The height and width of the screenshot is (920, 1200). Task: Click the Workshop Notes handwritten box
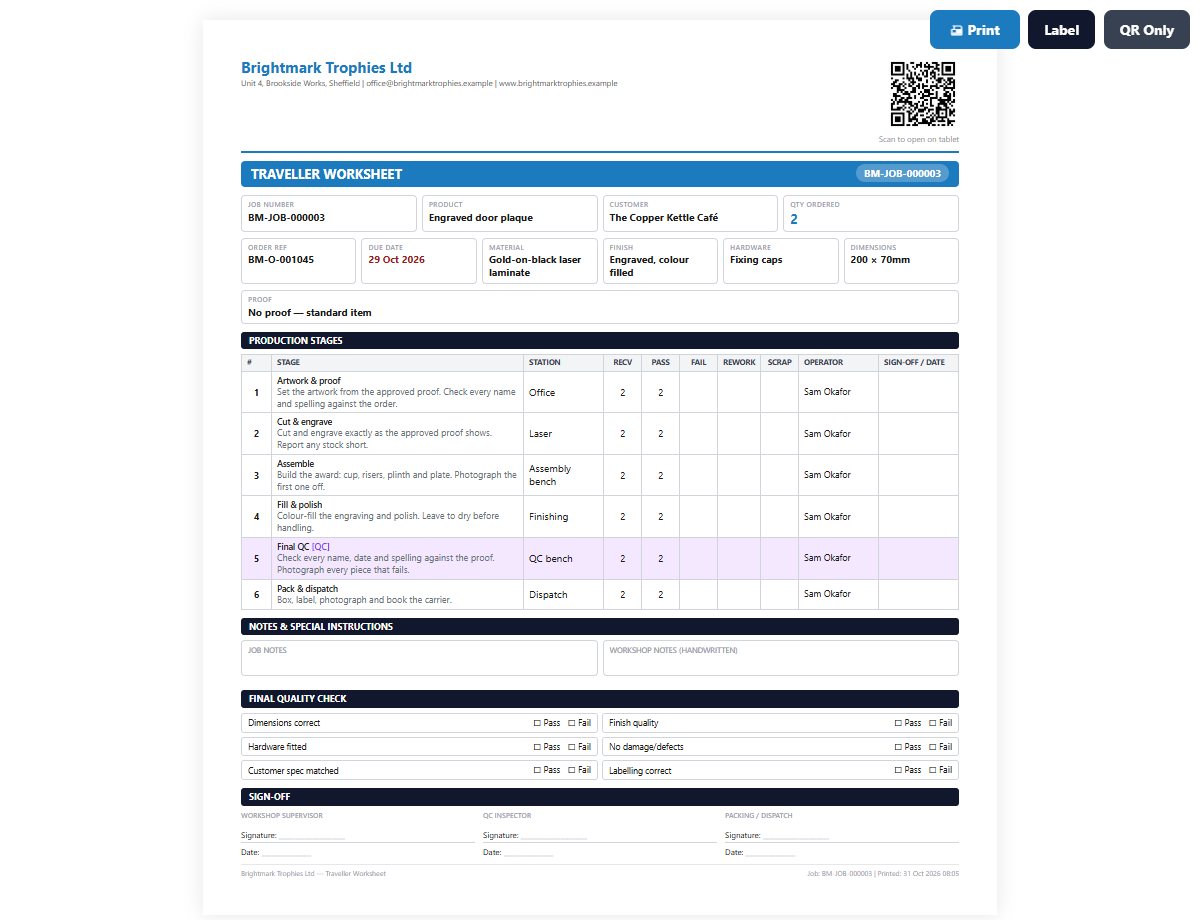point(781,658)
